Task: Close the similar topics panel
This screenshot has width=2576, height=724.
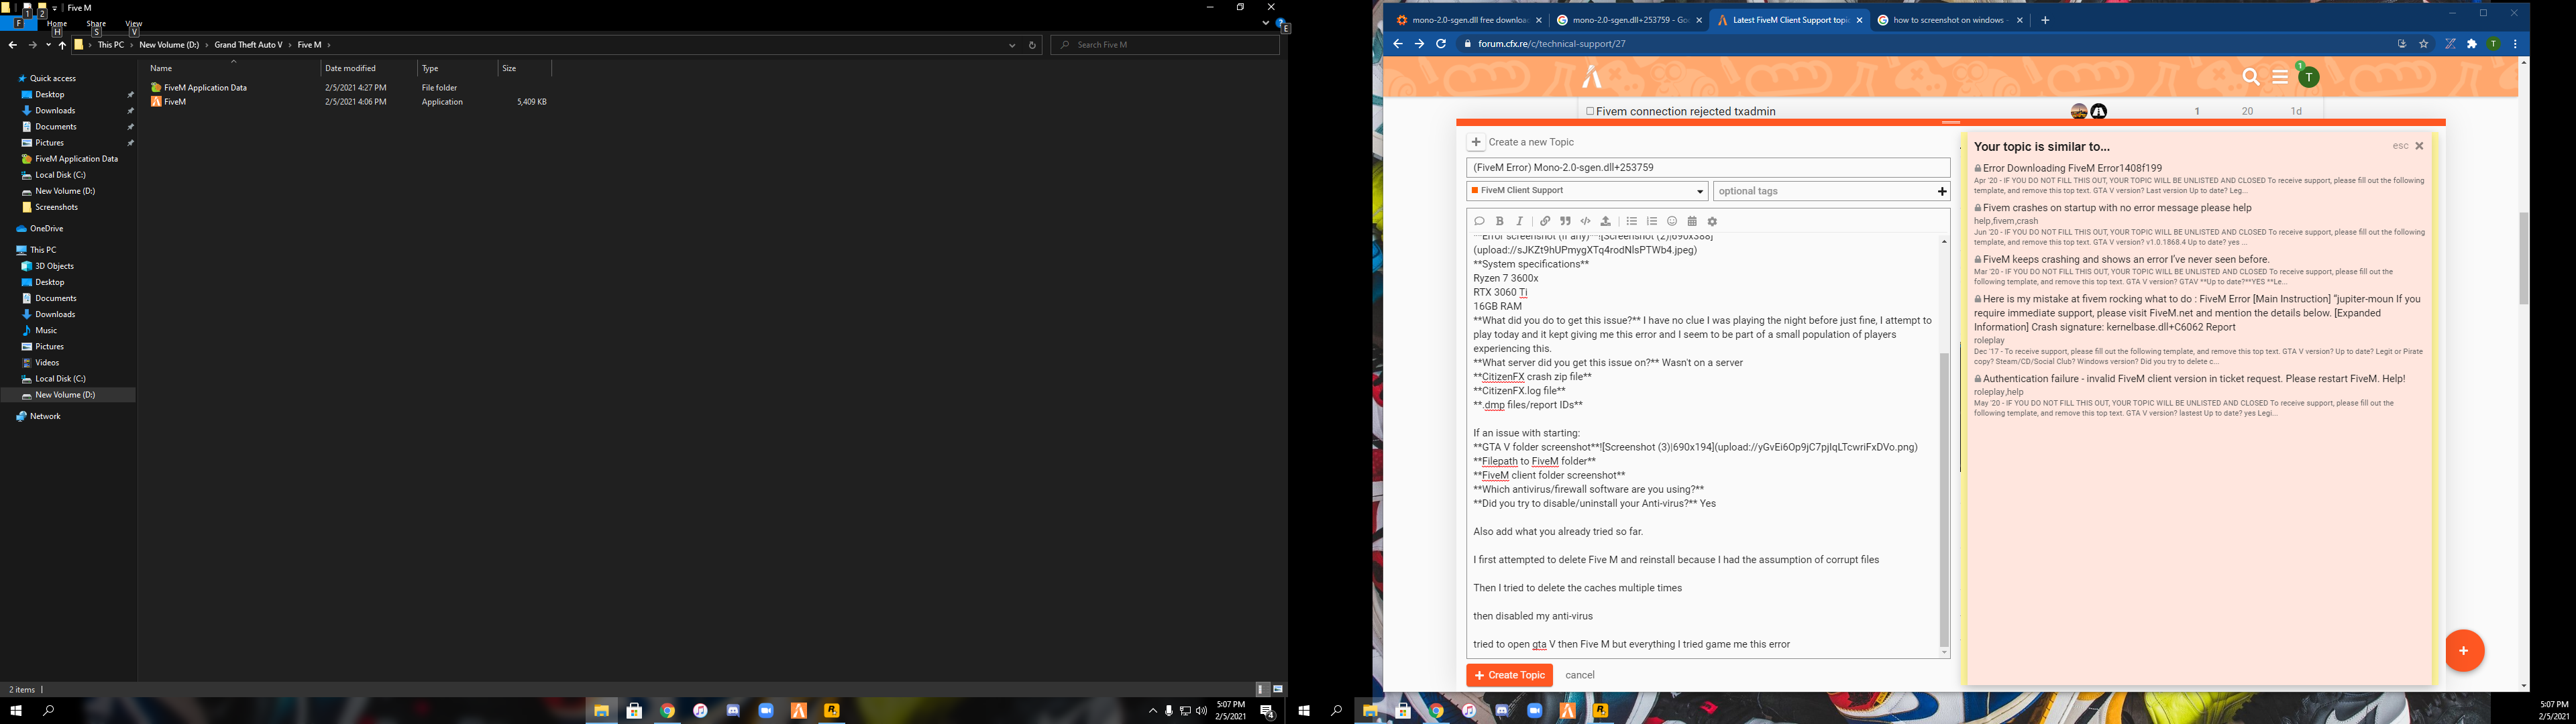Action: pyautogui.click(x=2419, y=146)
